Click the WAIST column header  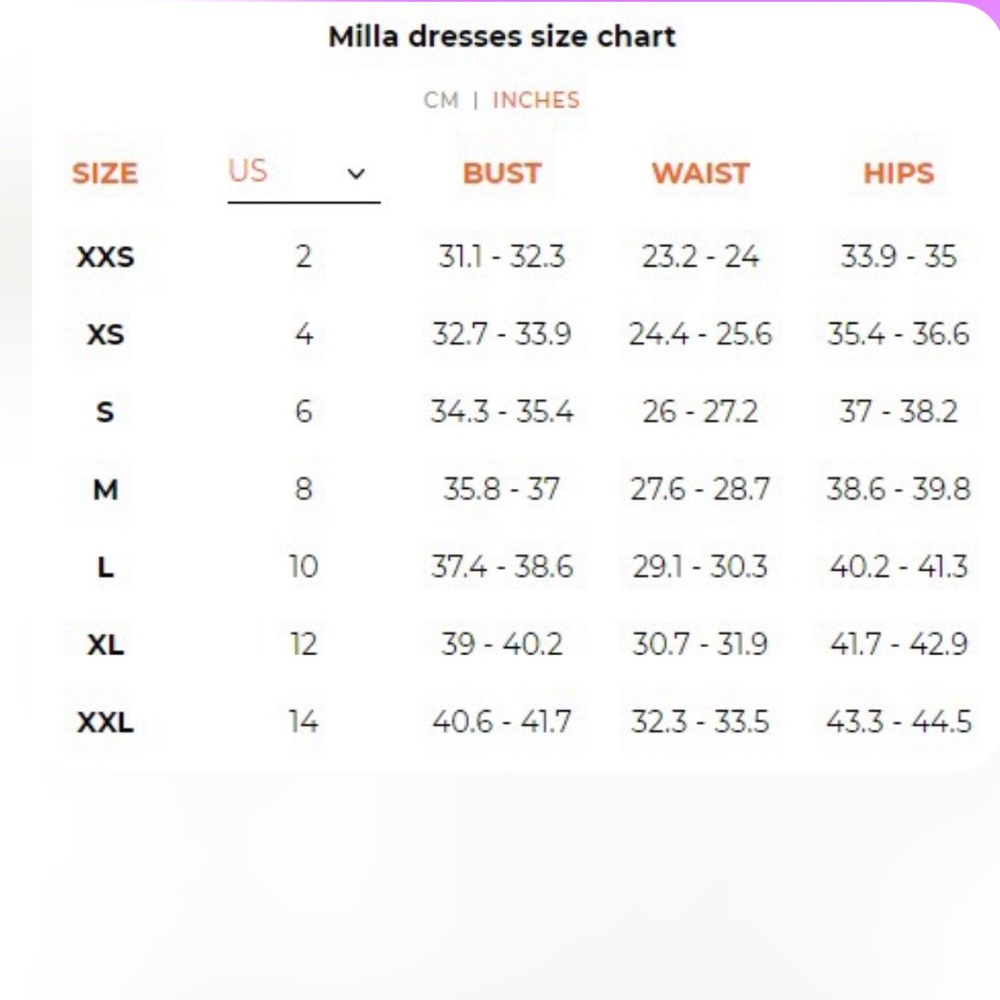[x=700, y=173]
